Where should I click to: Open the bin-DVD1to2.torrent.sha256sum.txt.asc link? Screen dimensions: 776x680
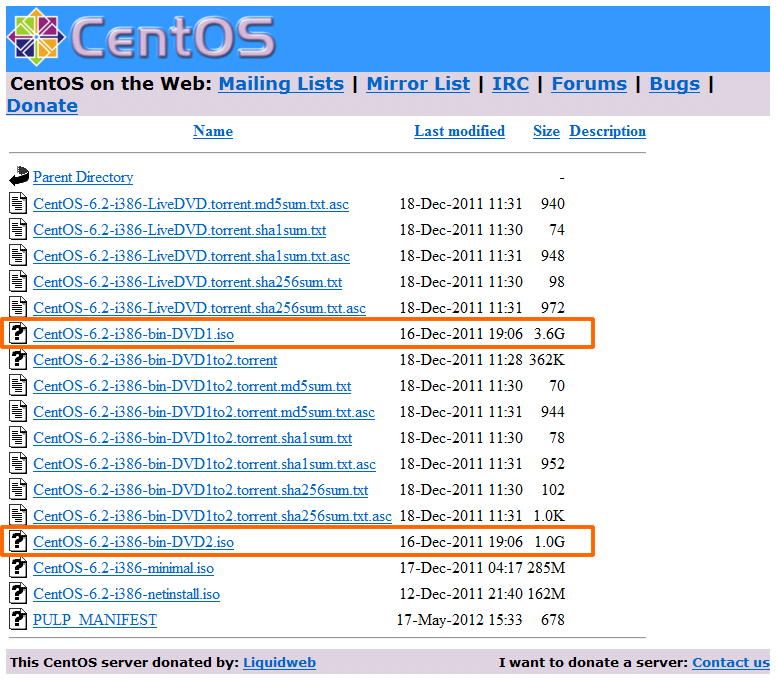(212, 516)
